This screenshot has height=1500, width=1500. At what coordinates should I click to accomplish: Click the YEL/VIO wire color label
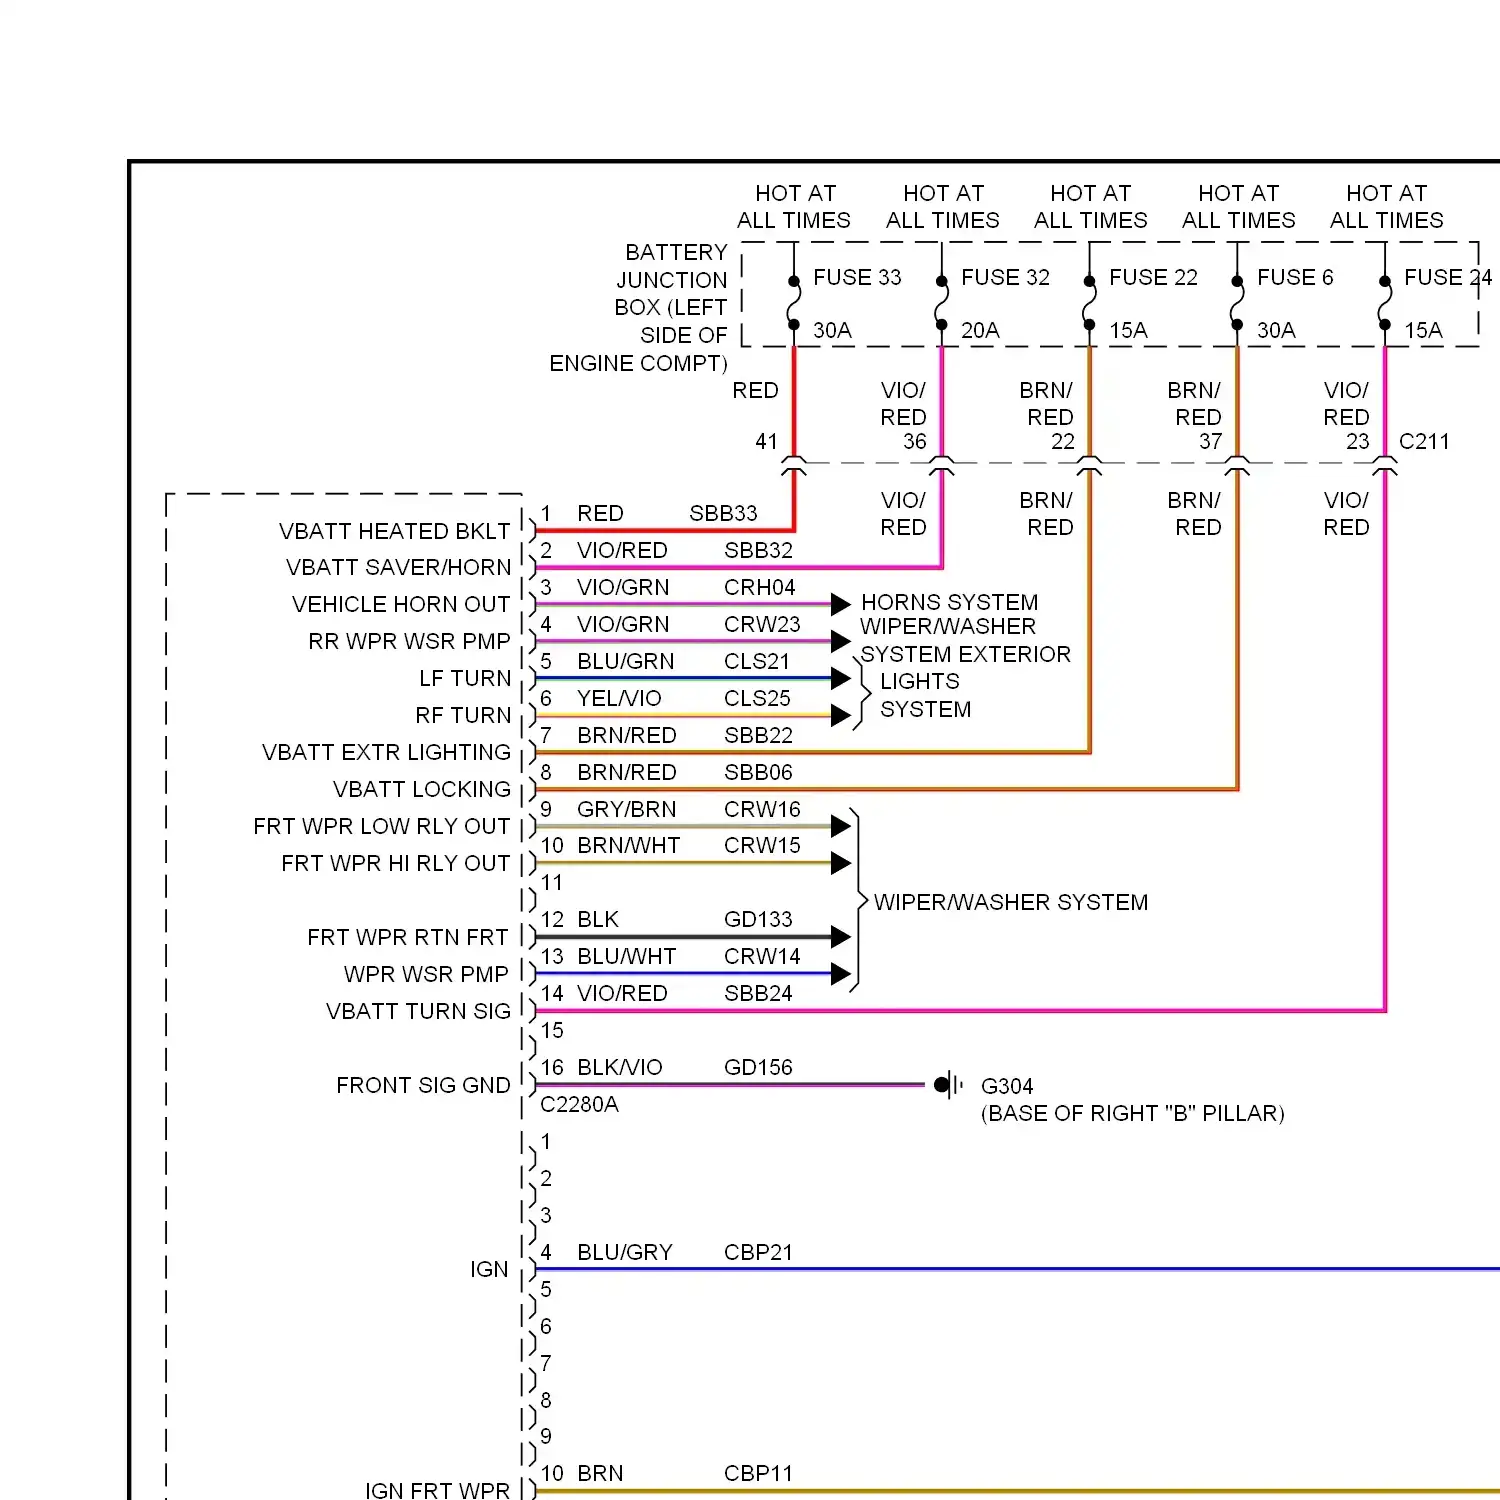(619, 698)
